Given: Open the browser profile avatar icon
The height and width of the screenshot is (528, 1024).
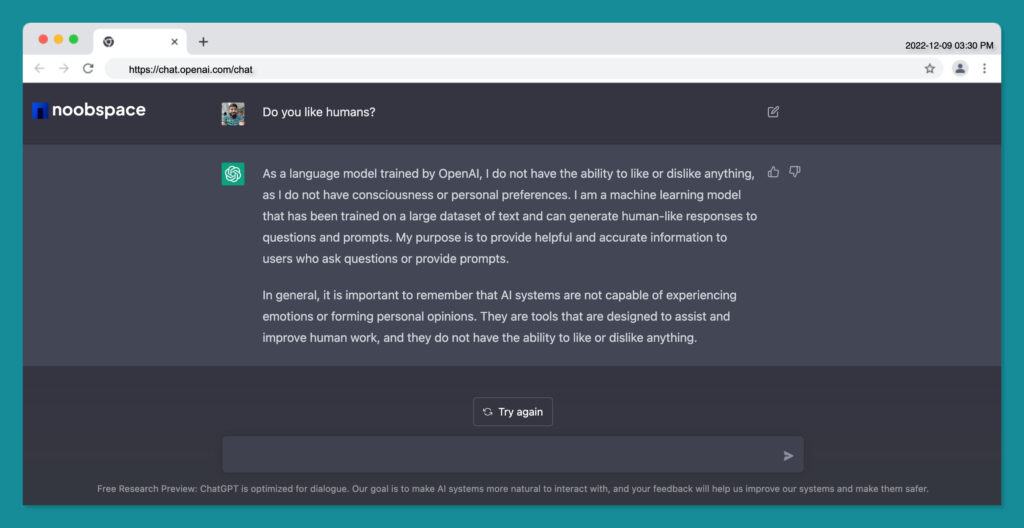Looking at the screenshot, I should (960, 69).
